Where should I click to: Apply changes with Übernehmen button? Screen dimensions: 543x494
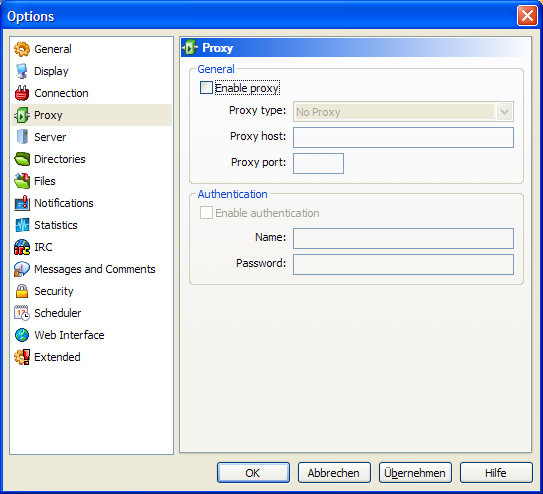coord(415,473)
